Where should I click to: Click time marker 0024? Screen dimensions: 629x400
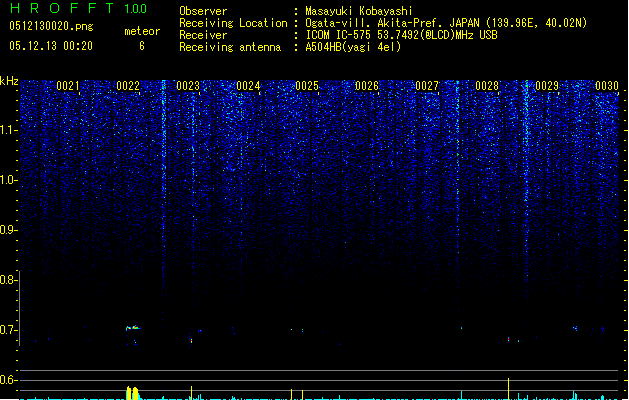(x=248, y=86)
